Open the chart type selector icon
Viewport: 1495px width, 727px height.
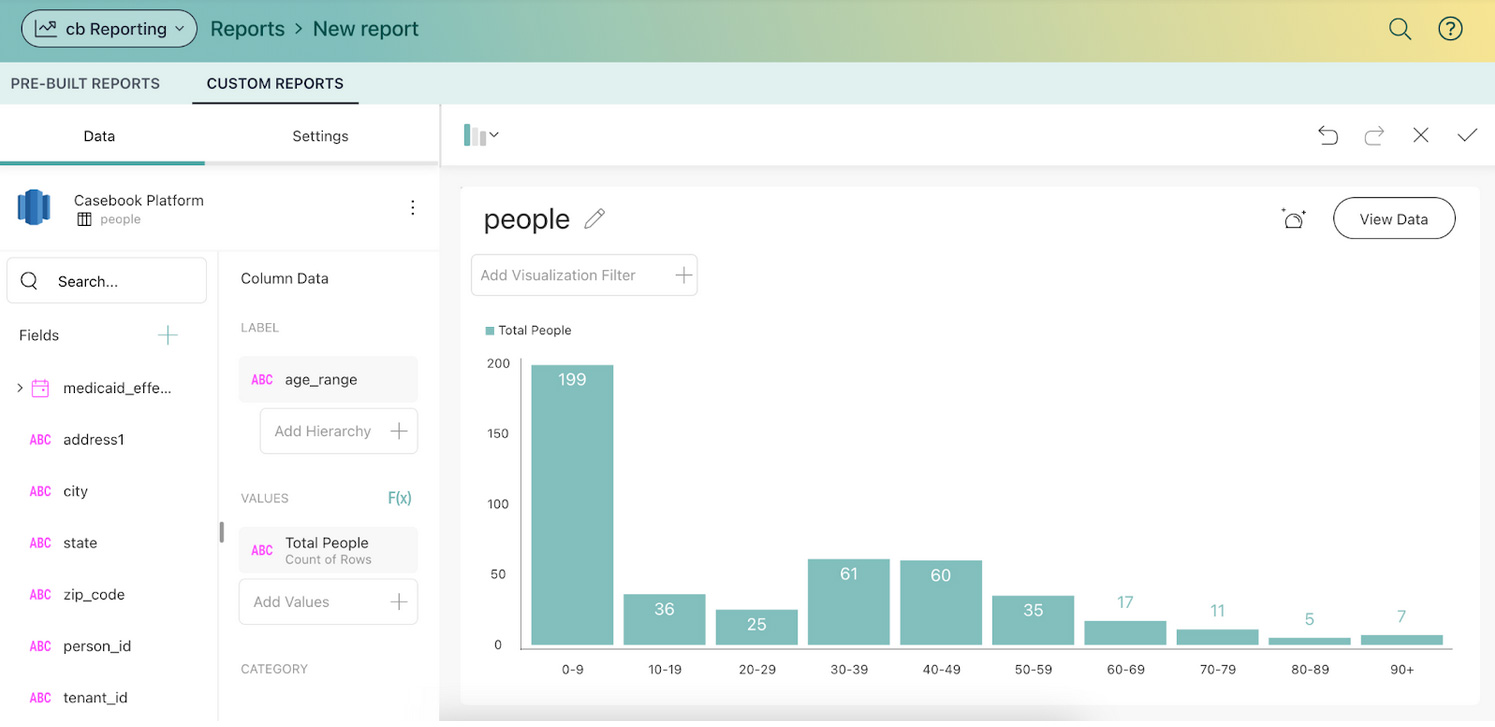474,134
